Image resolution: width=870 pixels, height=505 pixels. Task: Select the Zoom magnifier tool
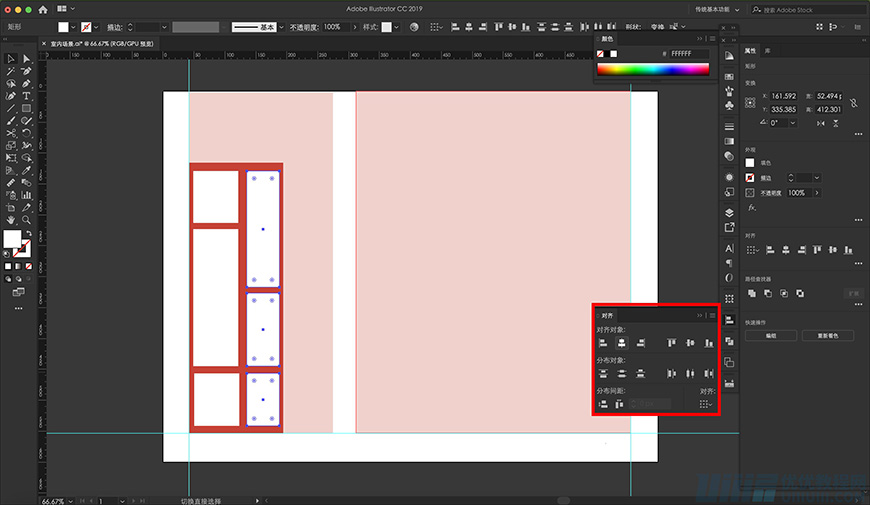click(26, 219)
